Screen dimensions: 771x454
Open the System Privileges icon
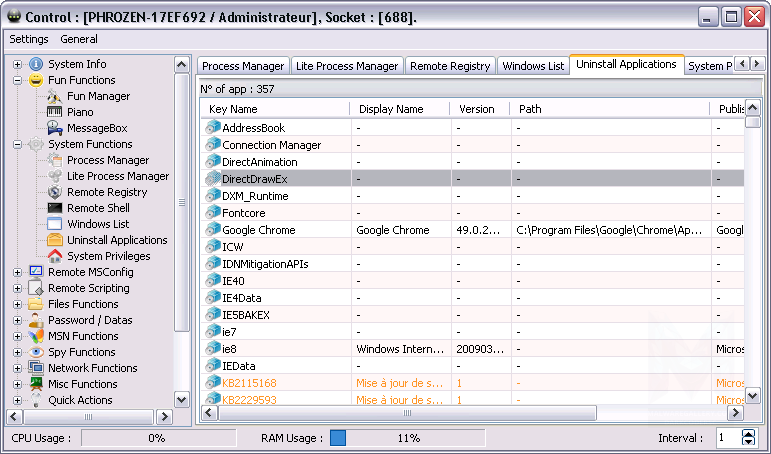[x=55, y=256]
